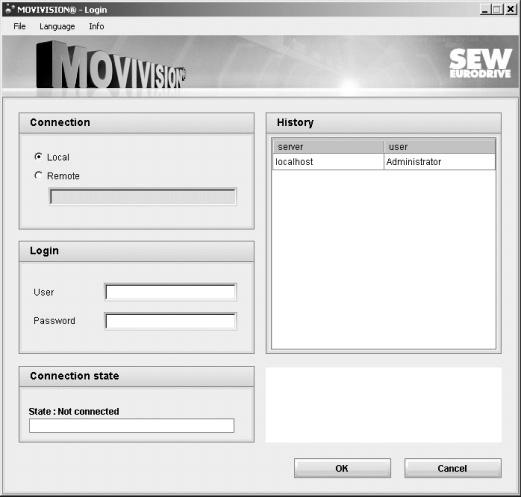Open the Language menu
The height and width of the screenshot is (497, 521).
click(57, 26)
